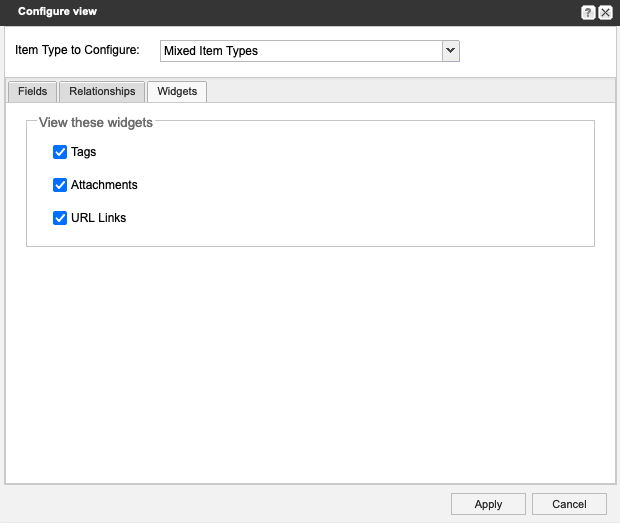Screen dimensions: 620x523
Task: Close the Configure view dialog
Action: coord(605,12)
